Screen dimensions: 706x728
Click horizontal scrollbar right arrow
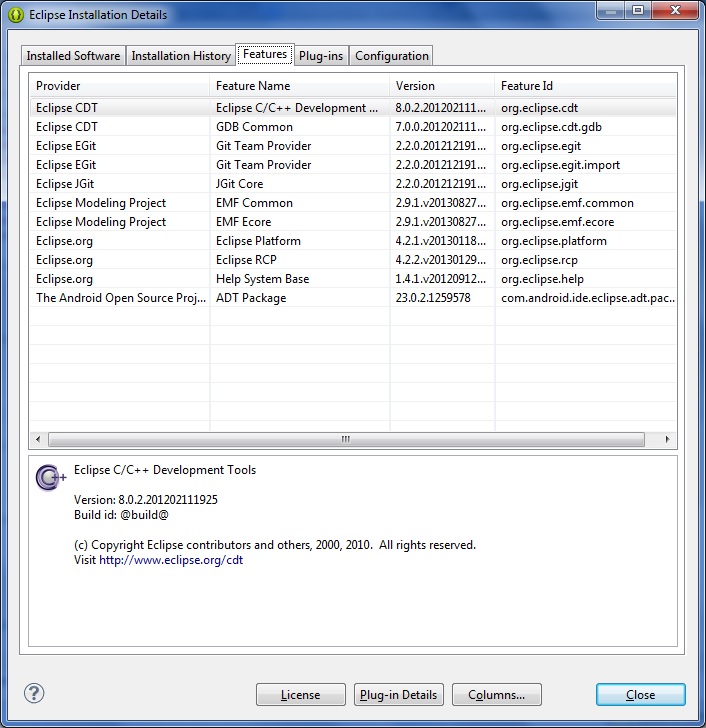point(667,439)
